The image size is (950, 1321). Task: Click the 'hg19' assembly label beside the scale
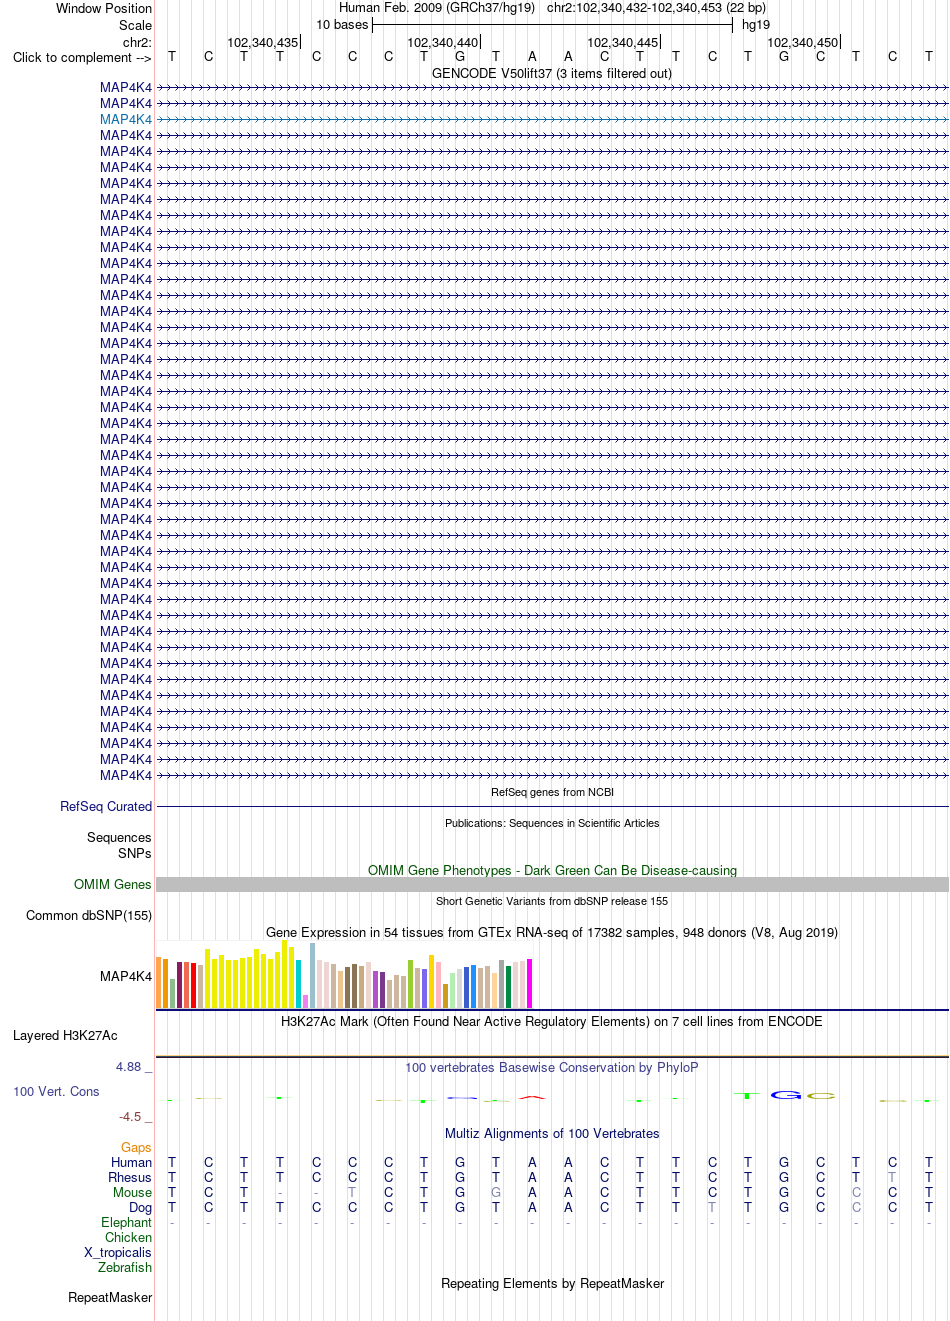click(756, 25)
